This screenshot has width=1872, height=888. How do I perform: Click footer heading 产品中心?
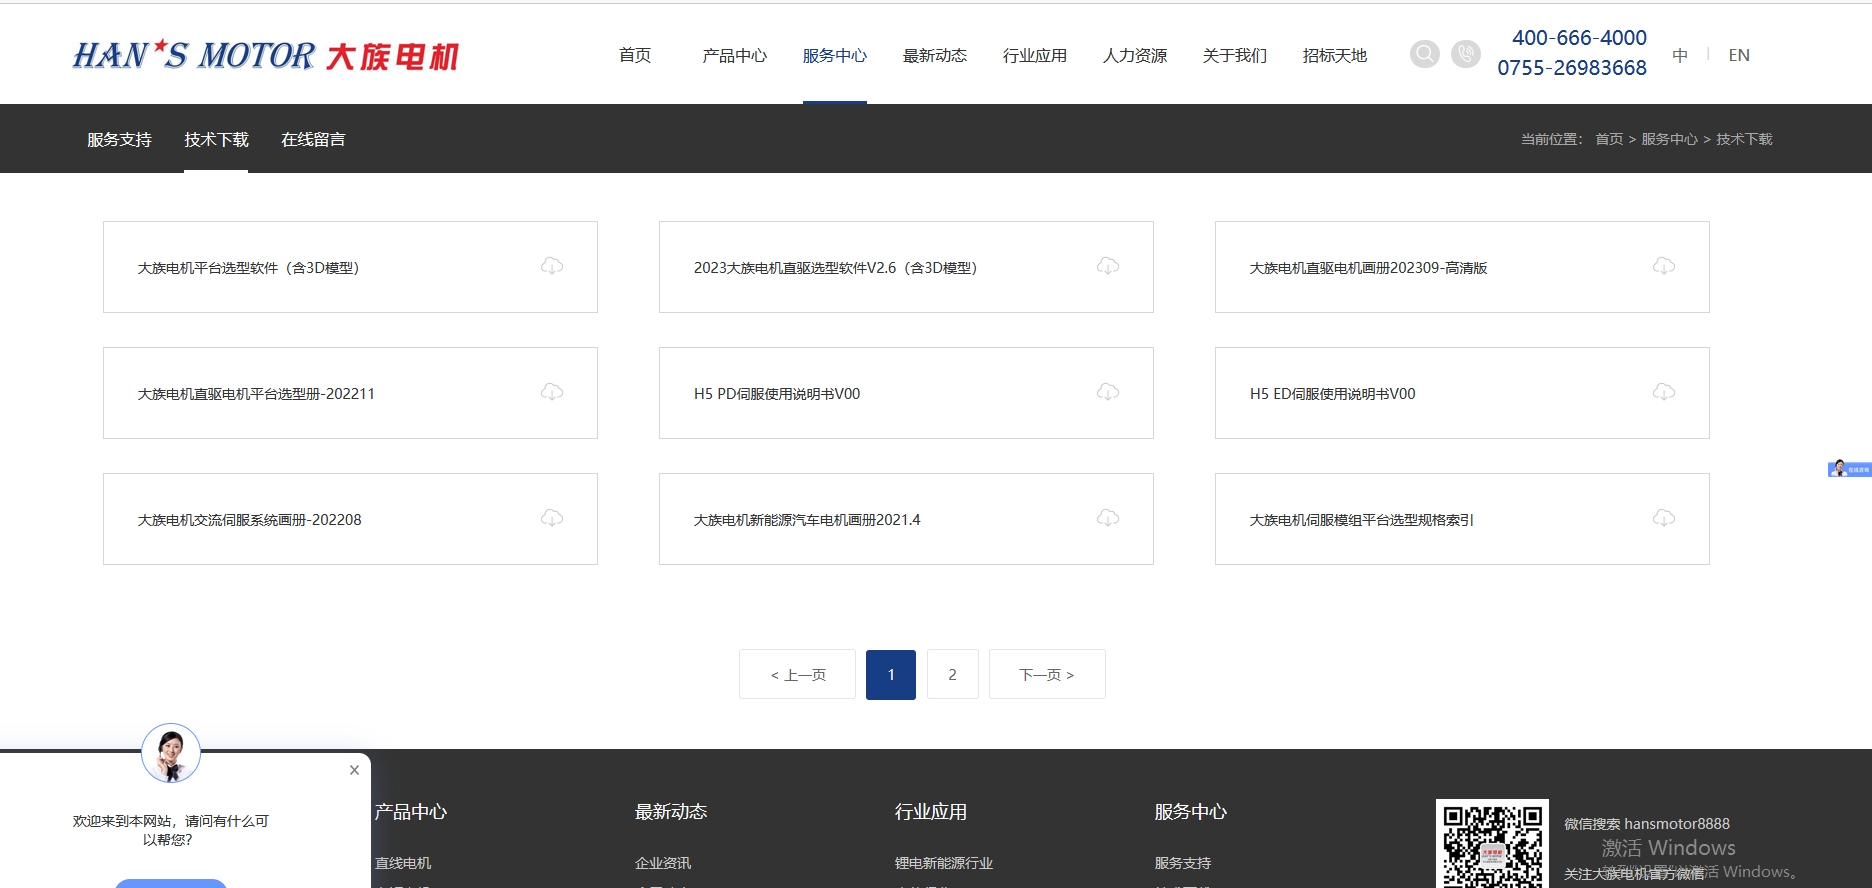(411, 812)
